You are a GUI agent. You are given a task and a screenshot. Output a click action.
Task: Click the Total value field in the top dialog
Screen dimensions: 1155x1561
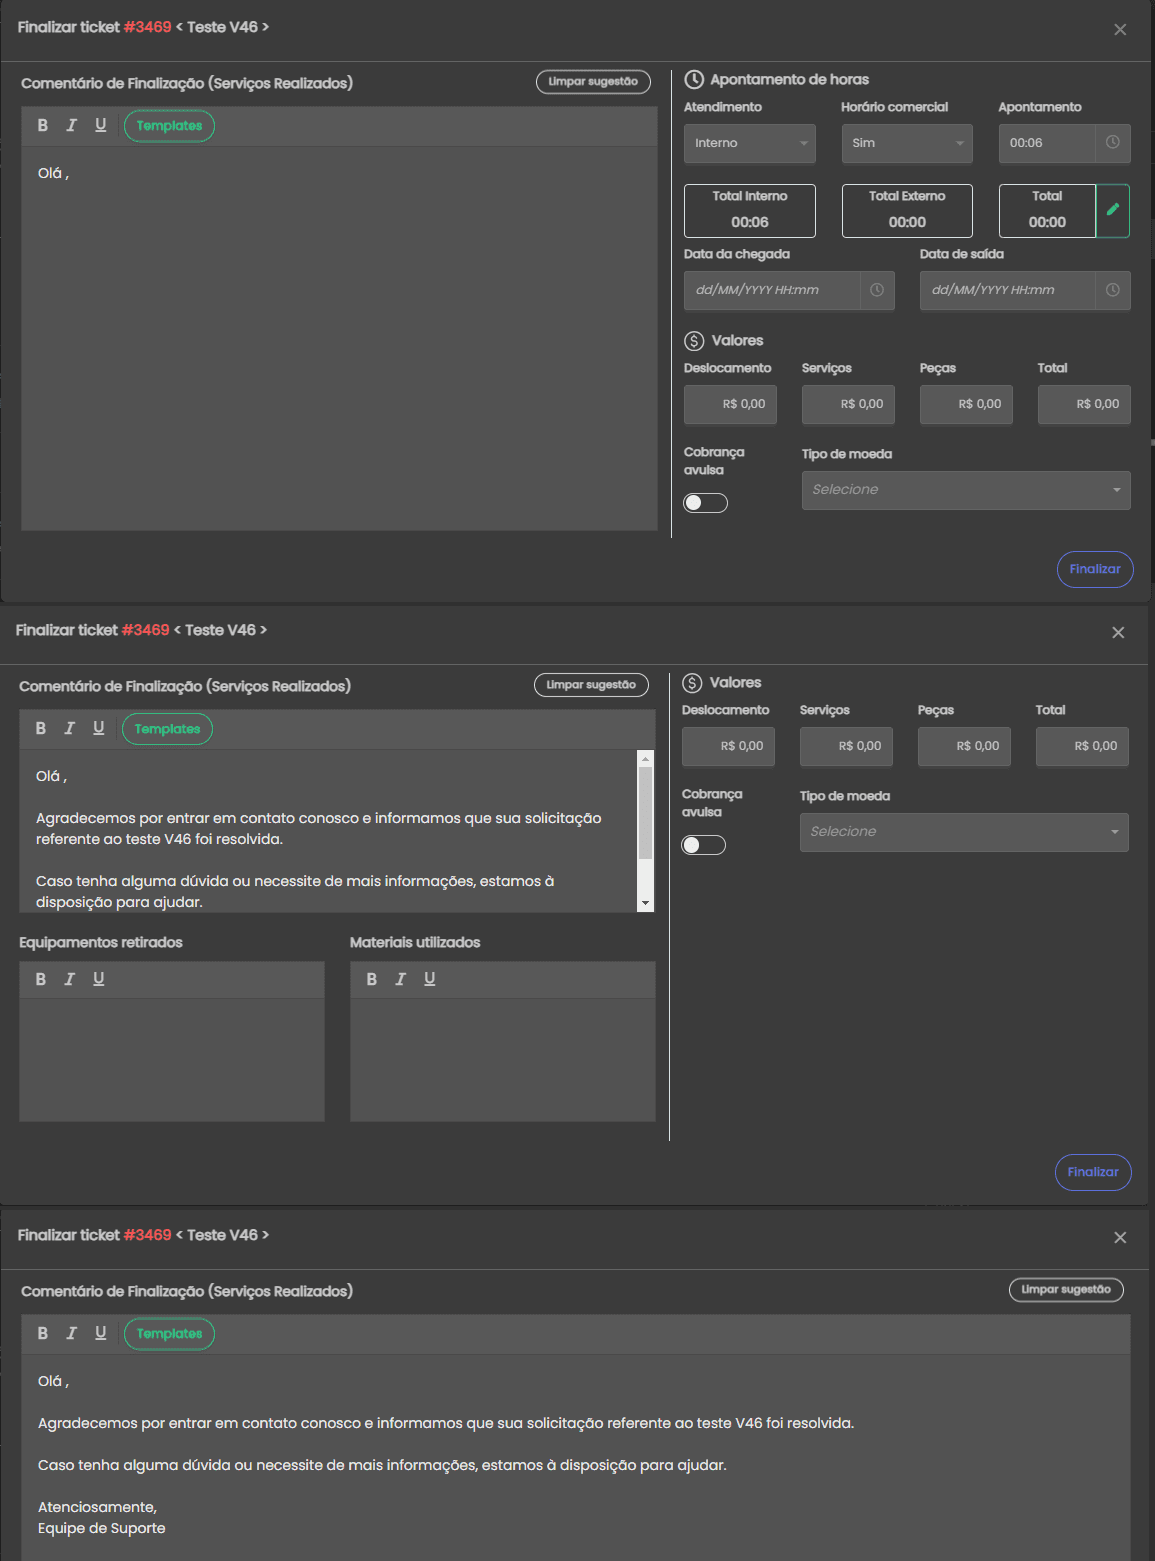[1084, 404]
